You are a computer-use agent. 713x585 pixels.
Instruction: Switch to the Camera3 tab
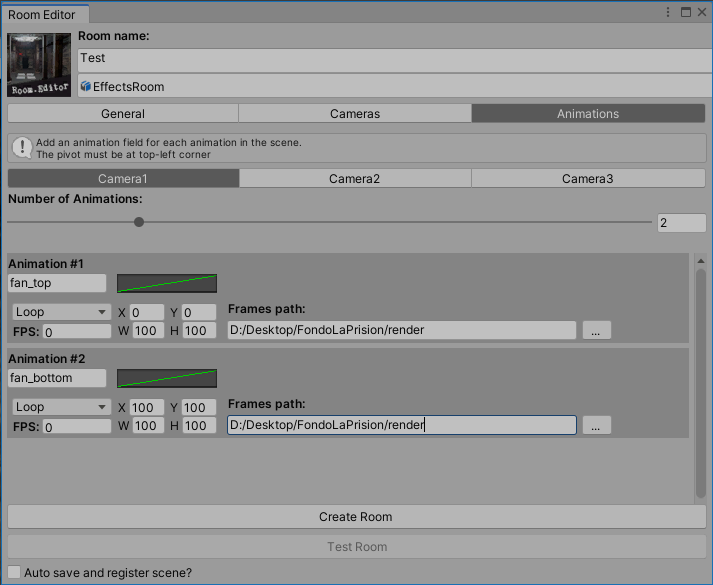(x=588, y=179)
